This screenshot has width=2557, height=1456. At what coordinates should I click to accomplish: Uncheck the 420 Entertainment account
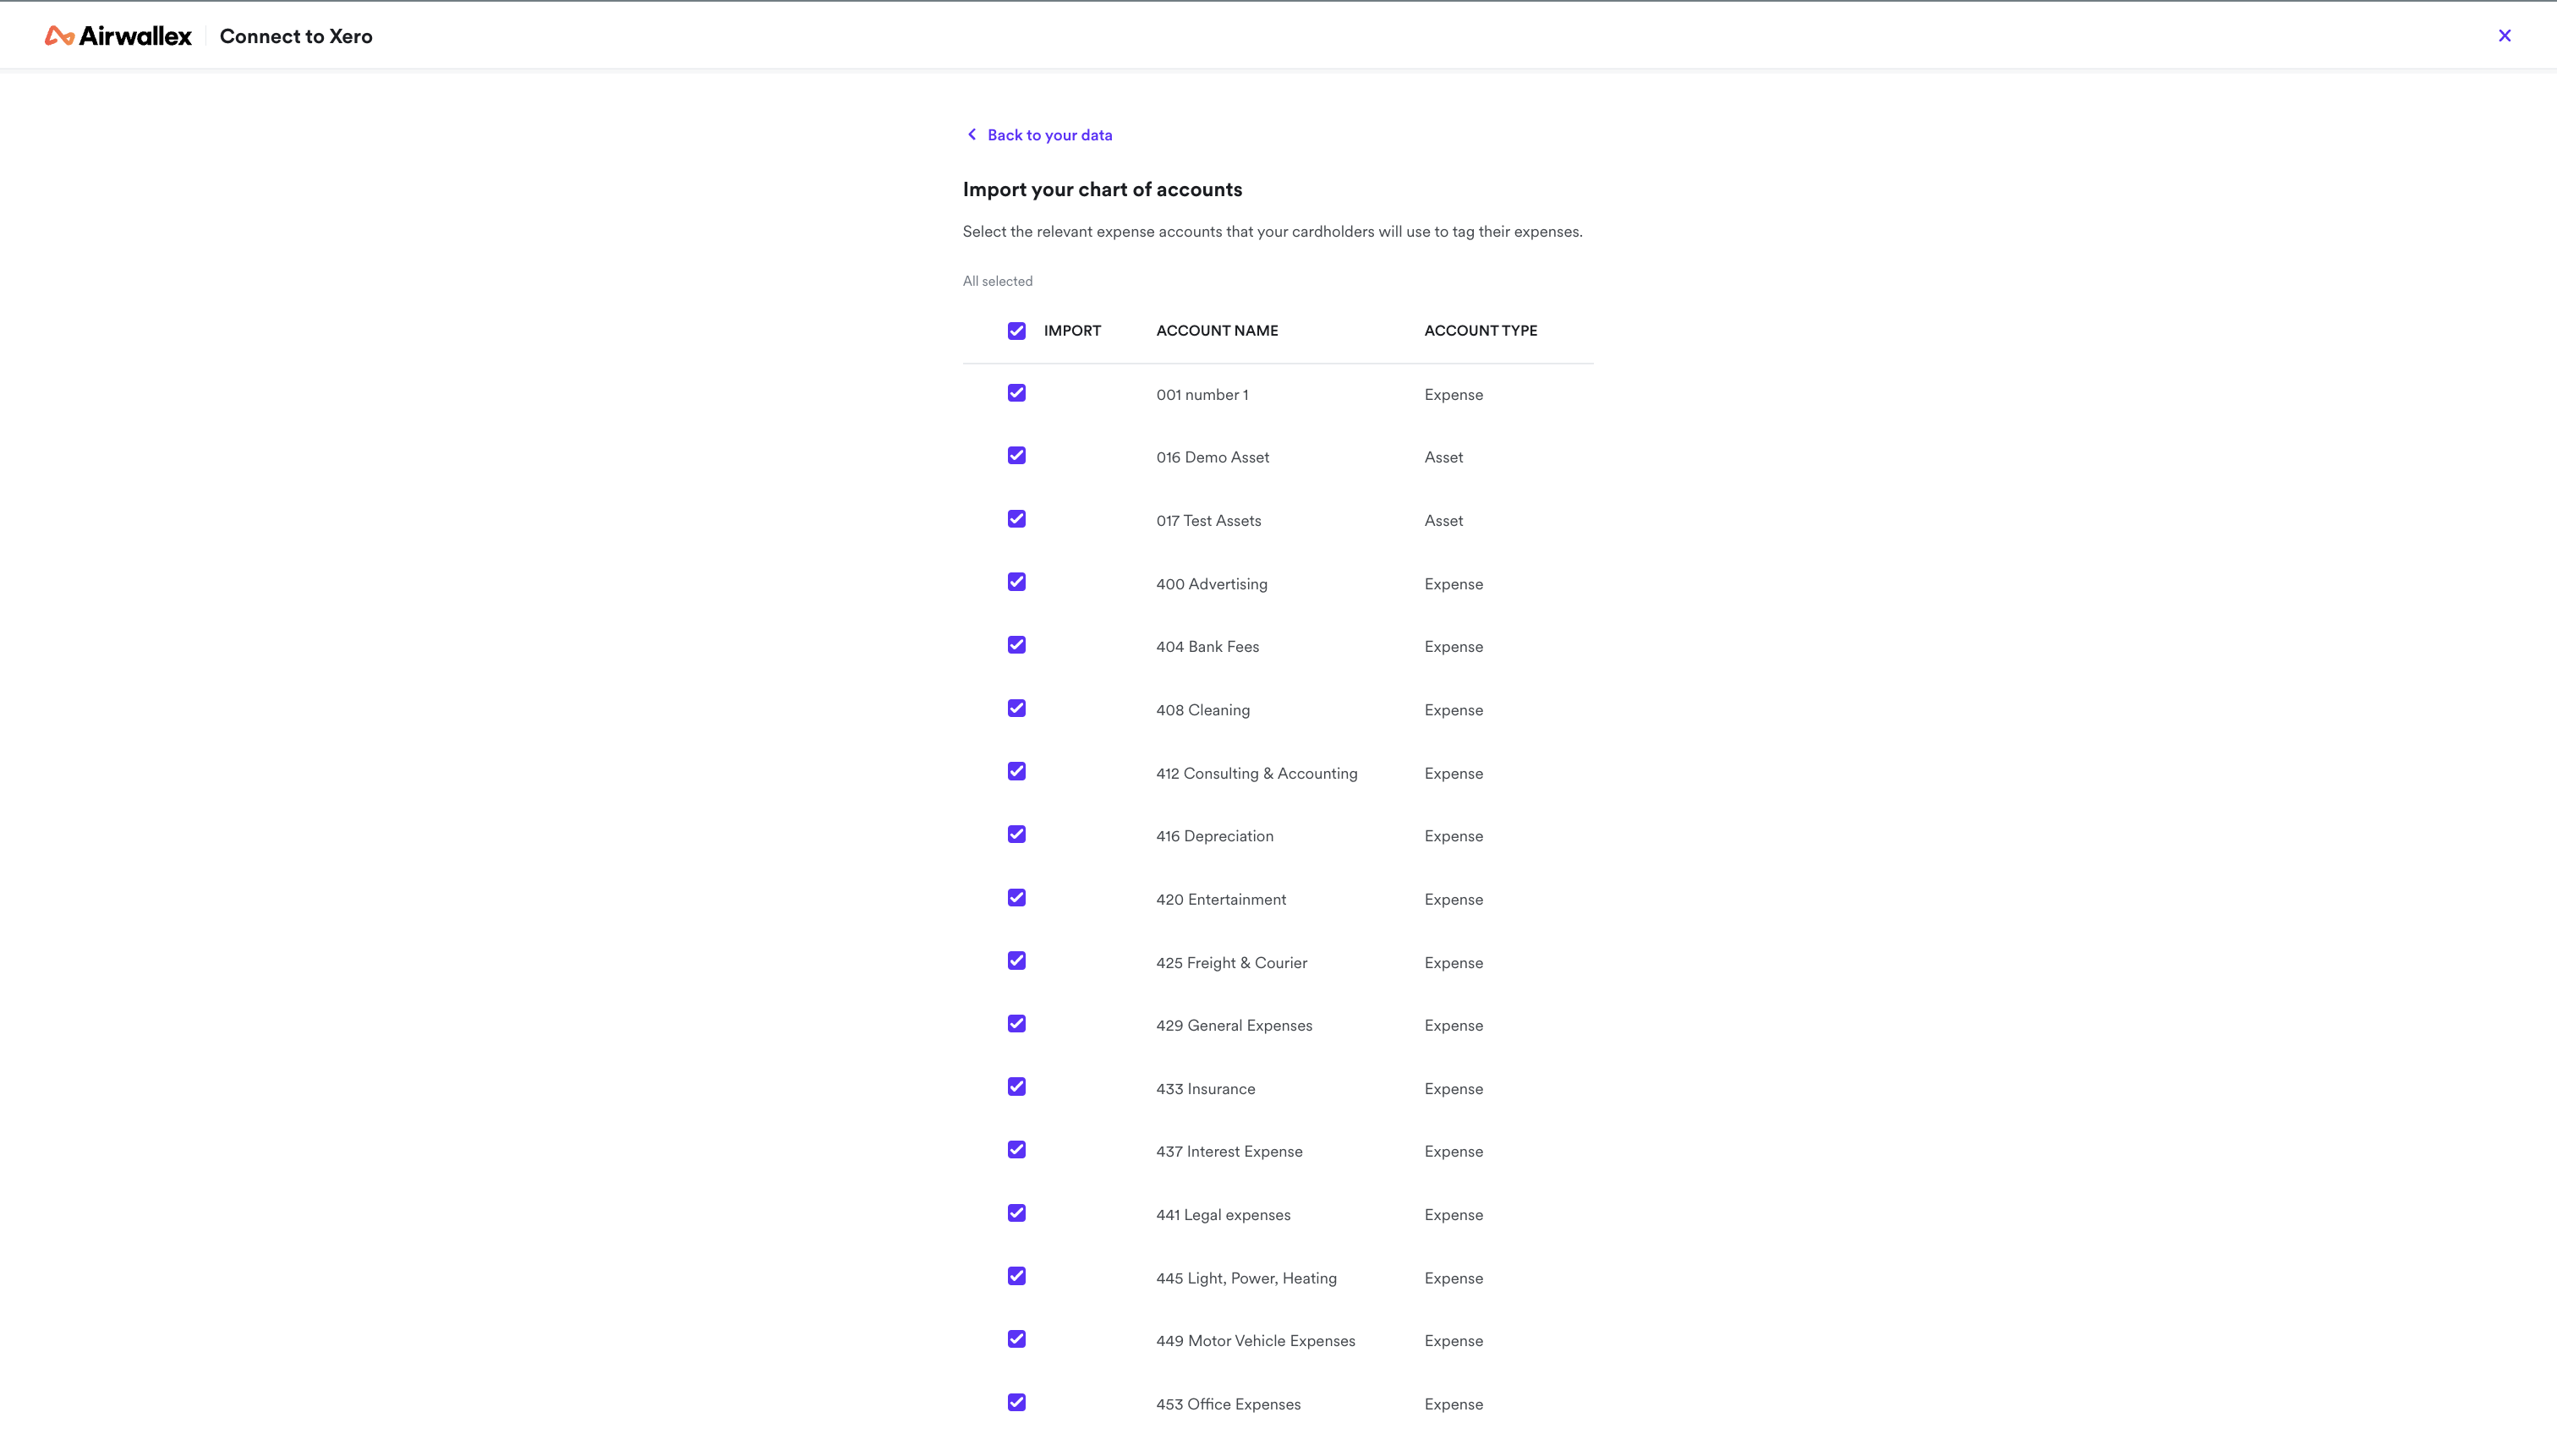click(x=1016, y=898)
